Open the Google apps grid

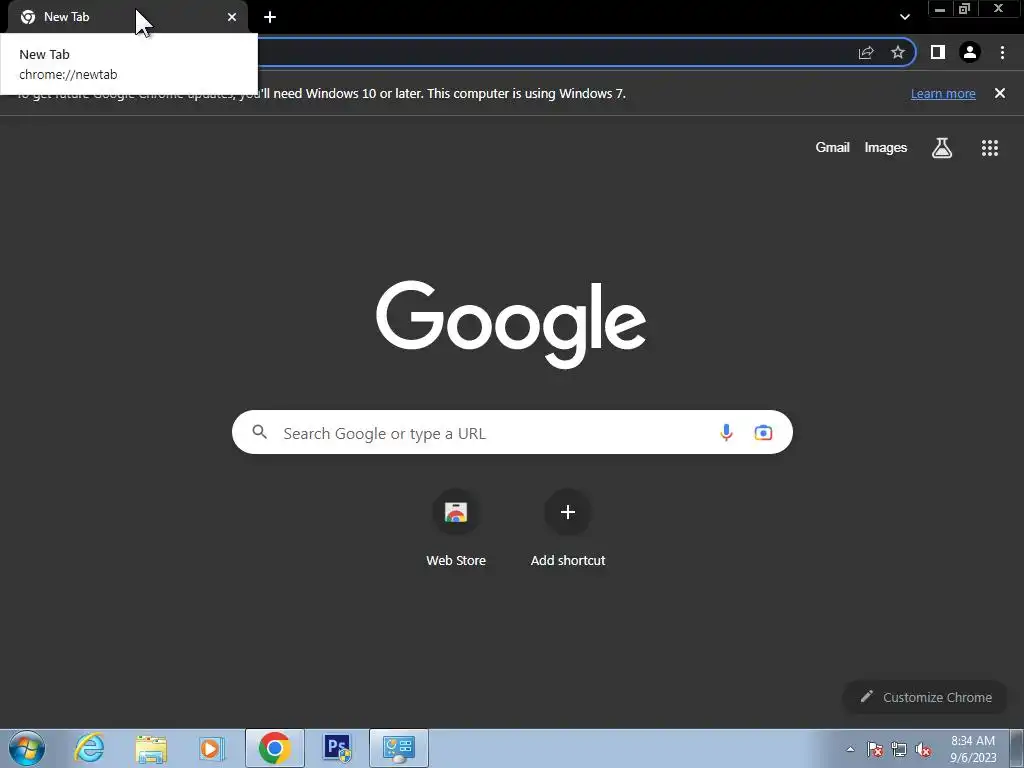tap(990, 148)
